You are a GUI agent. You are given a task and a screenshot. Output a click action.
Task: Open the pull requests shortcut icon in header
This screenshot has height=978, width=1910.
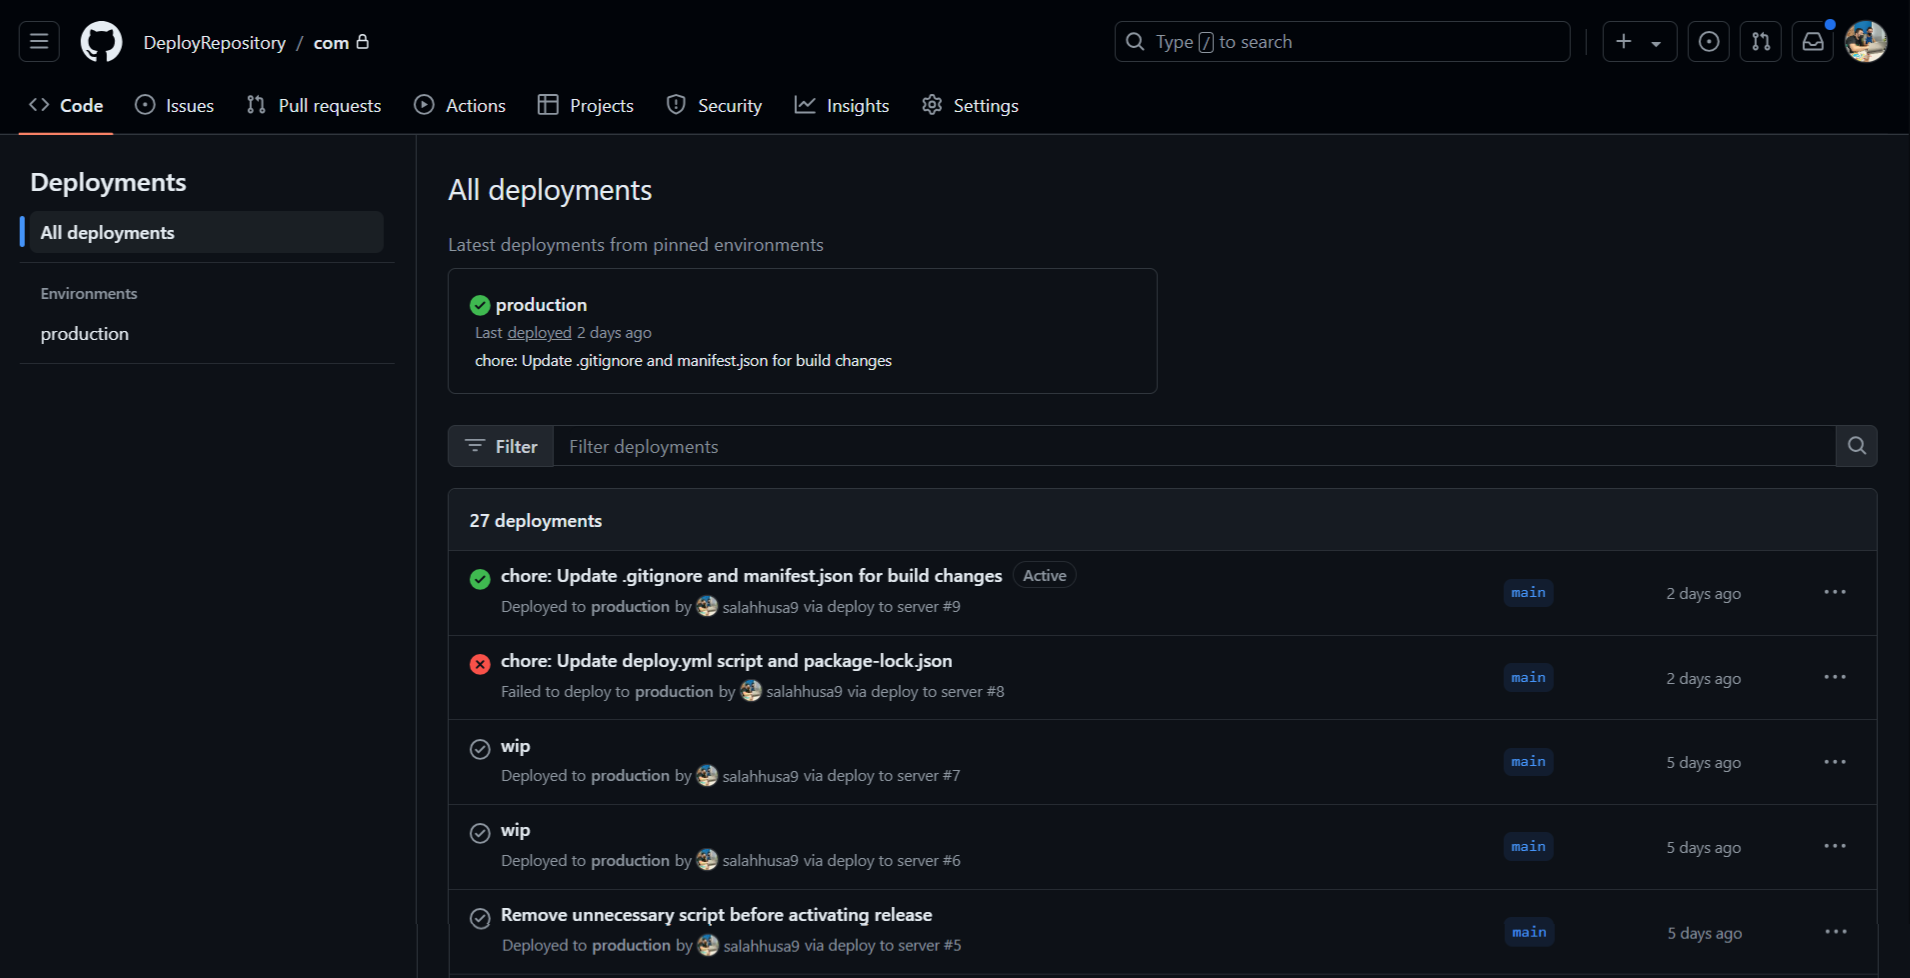(1761, 42)
